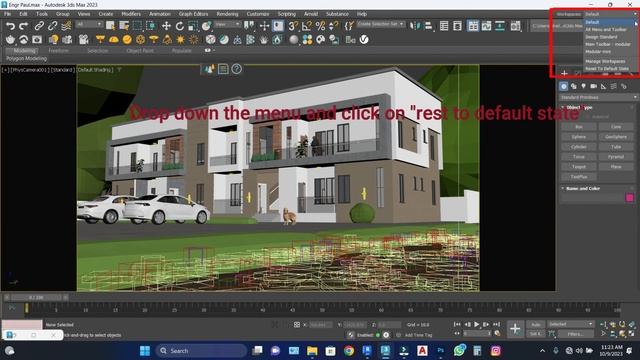
Task: Open the File menu
Action: click(7, 14)
